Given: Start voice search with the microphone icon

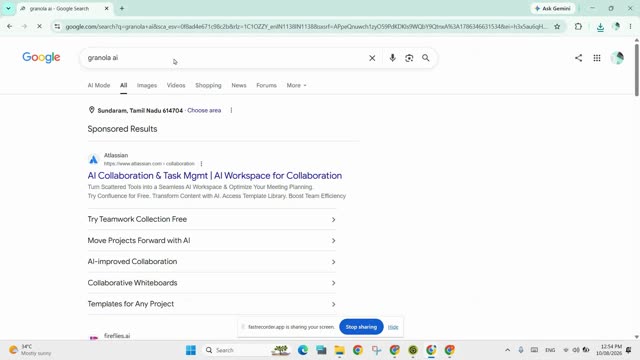Looking at the screenshot, I should click(392, 58).
